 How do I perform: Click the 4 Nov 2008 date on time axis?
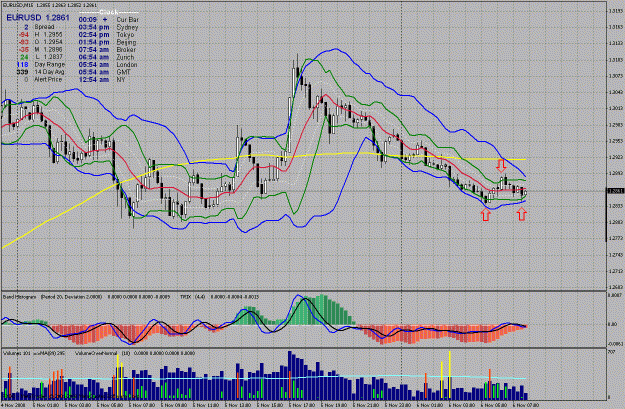click(12, 405)
